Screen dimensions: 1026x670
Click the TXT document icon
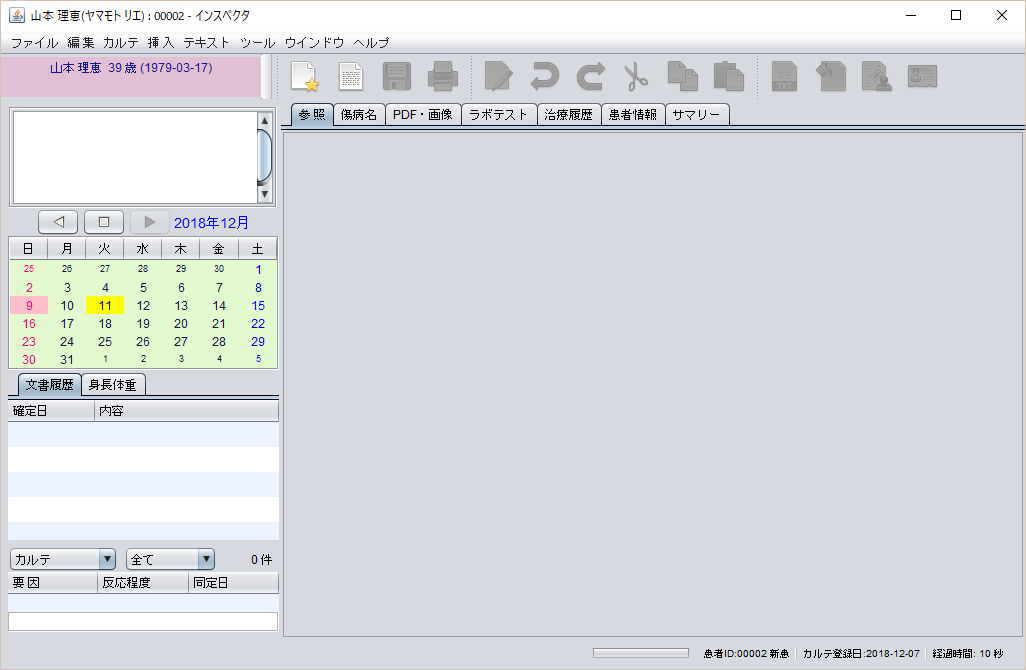click(784, 77)
